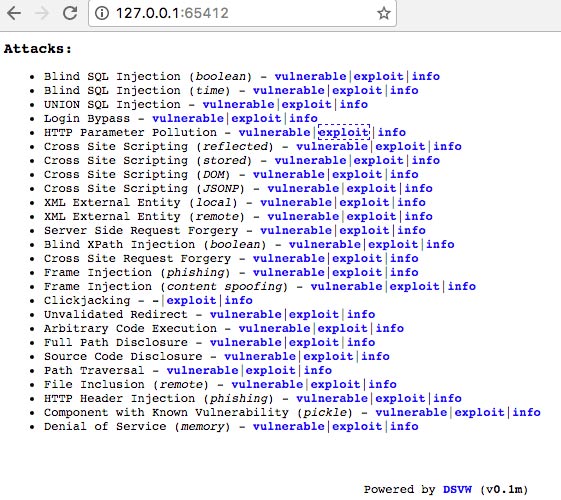Open vulnerable link for Cross Site Scripting (stored)
The image size is (561, 500).
310,161
